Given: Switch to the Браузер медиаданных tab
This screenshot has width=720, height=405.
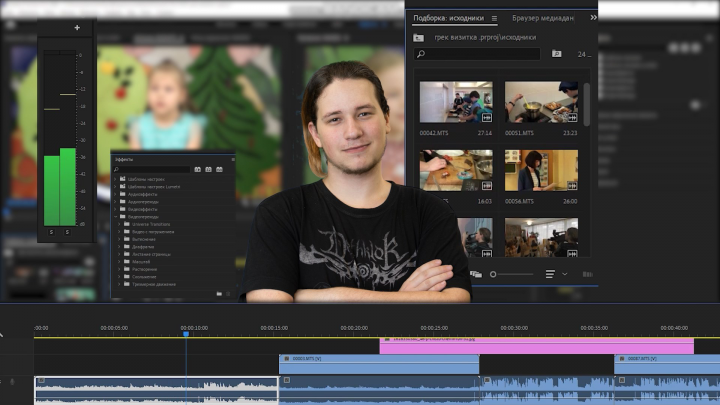Looking at the screenshot, I should coord(543,18).
